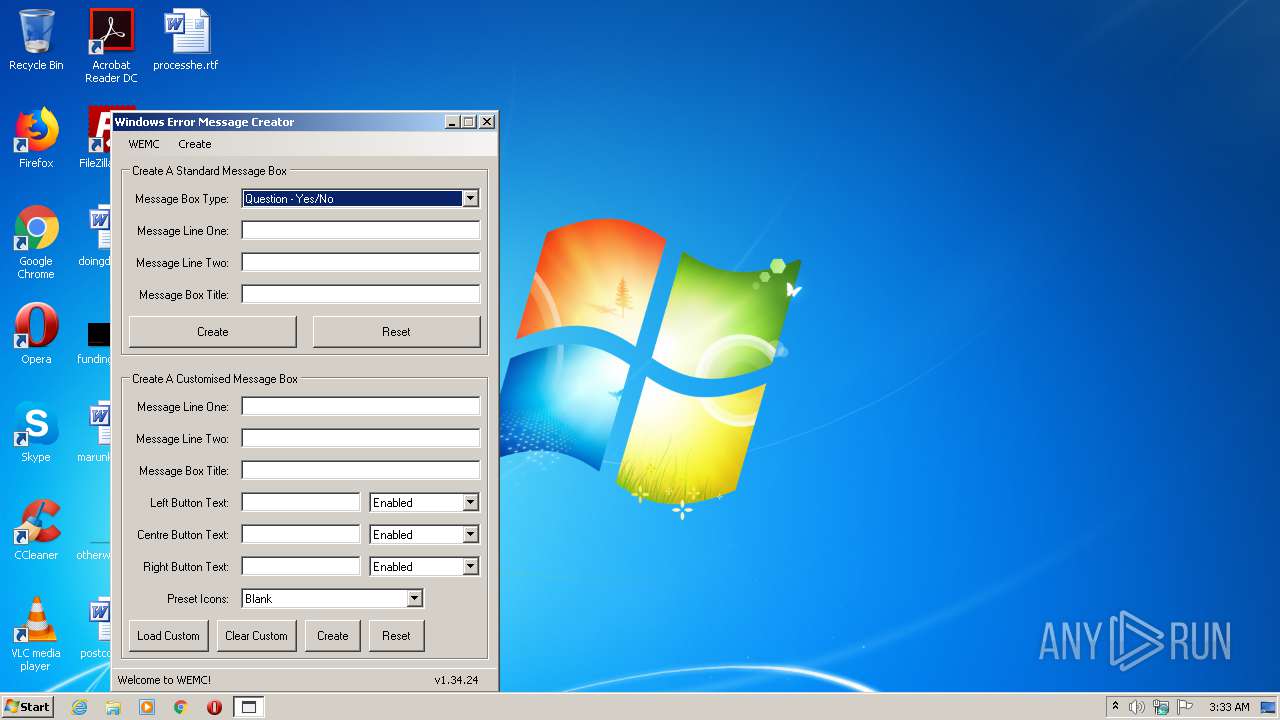Show hidden system tray icons

[1115, 707]
